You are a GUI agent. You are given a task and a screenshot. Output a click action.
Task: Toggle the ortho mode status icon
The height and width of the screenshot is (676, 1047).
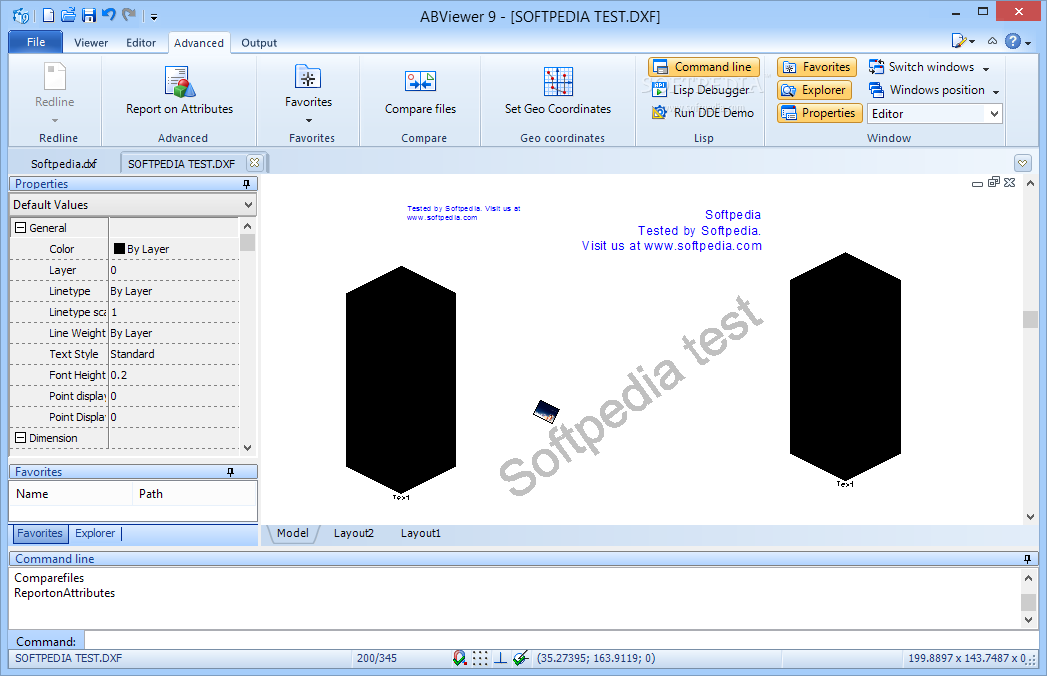[x=500, y=659]
